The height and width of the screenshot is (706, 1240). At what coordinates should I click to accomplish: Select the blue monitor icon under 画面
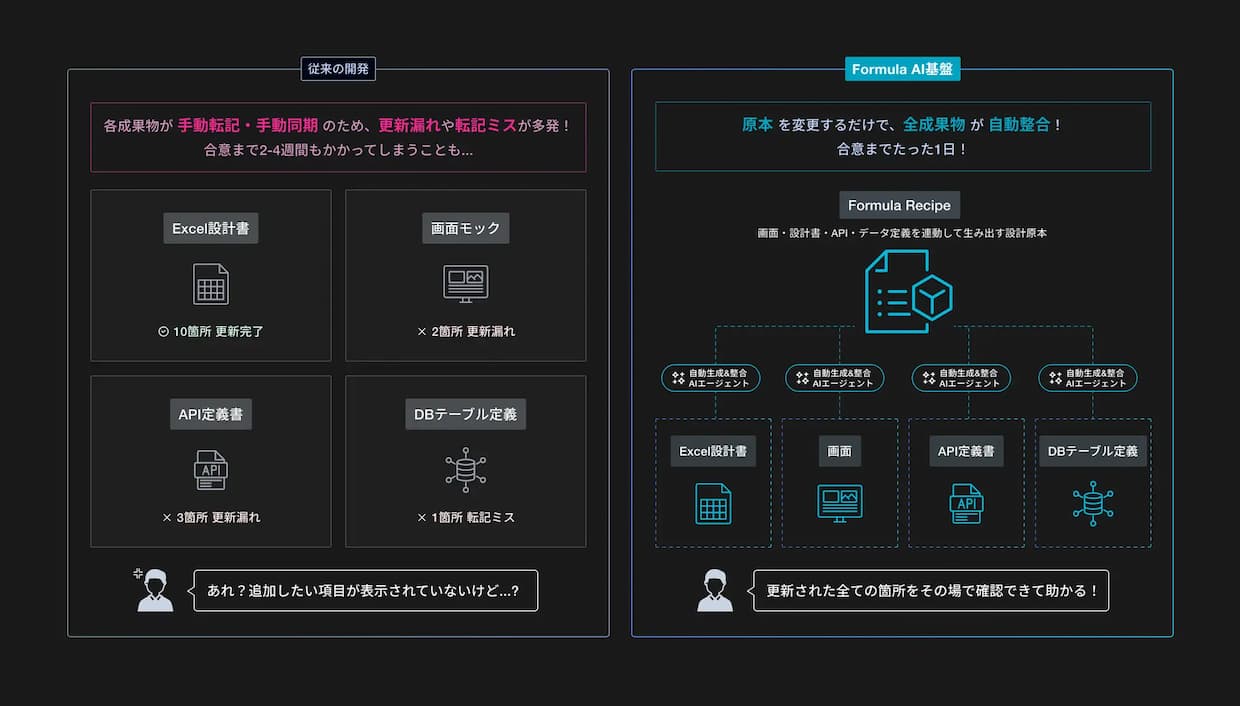(839, 503)
